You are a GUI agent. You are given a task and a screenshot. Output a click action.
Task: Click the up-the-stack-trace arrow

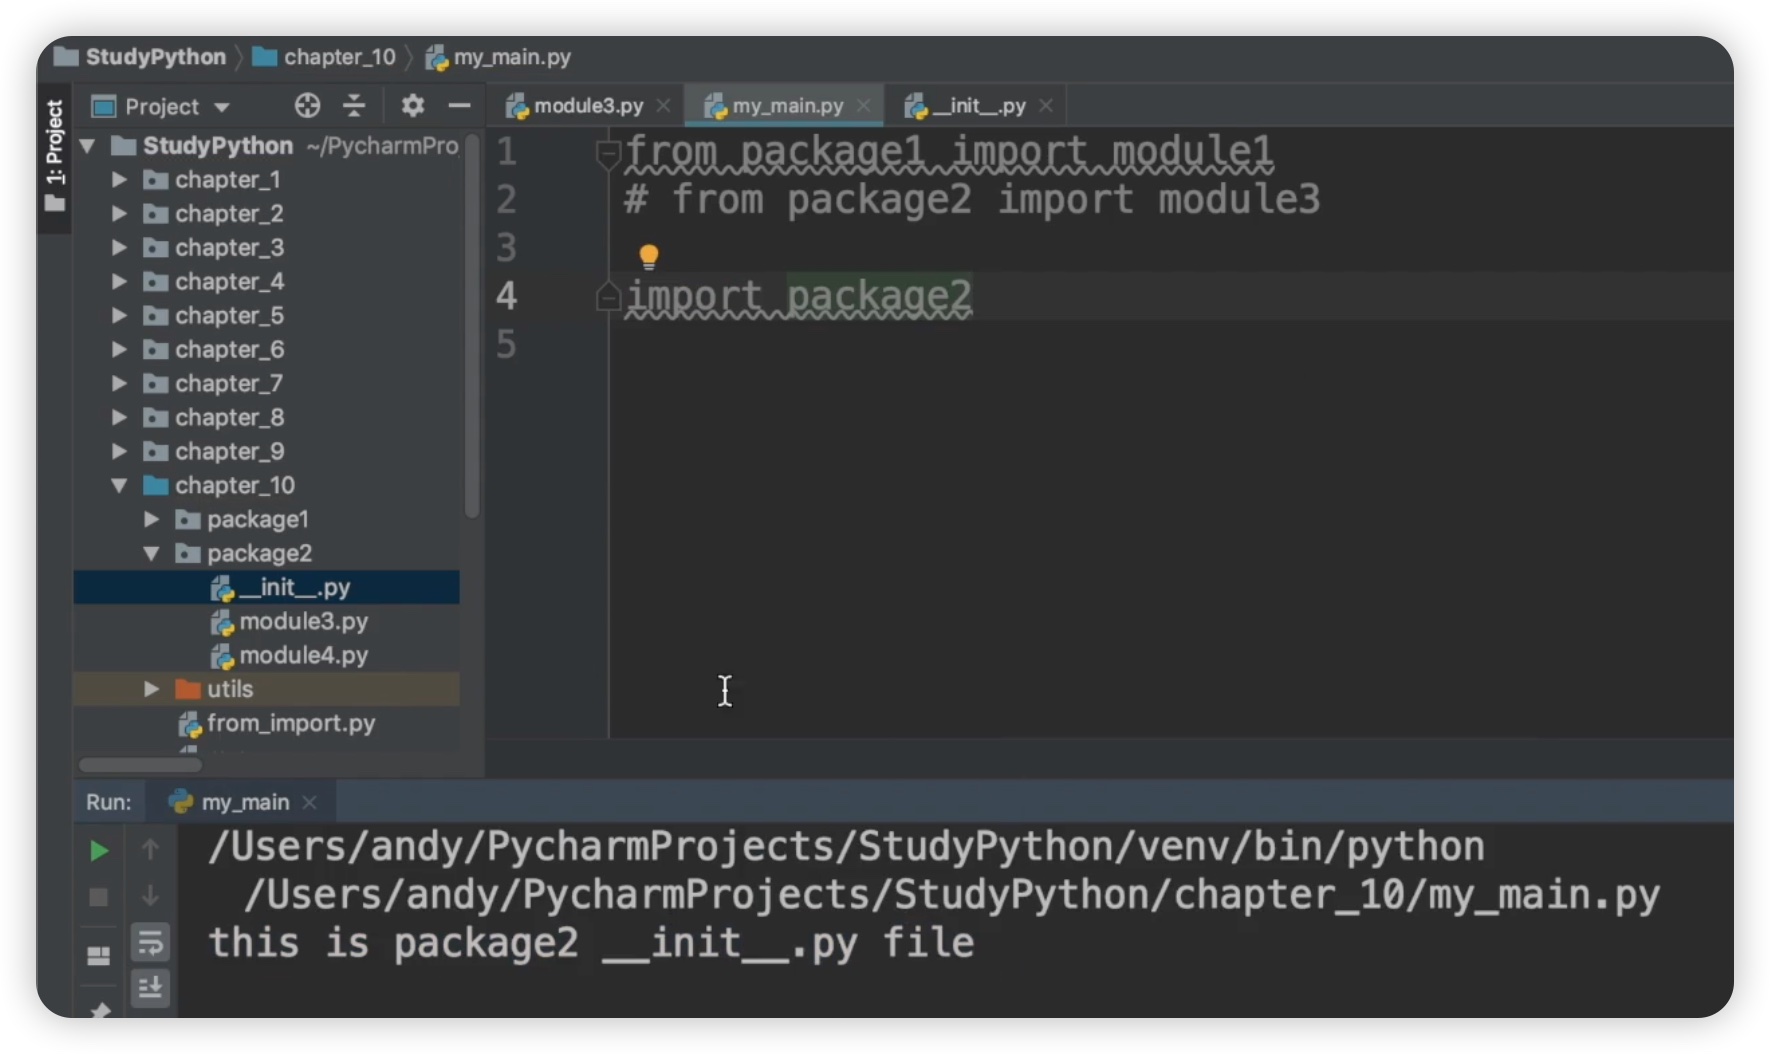click(150, 850)
